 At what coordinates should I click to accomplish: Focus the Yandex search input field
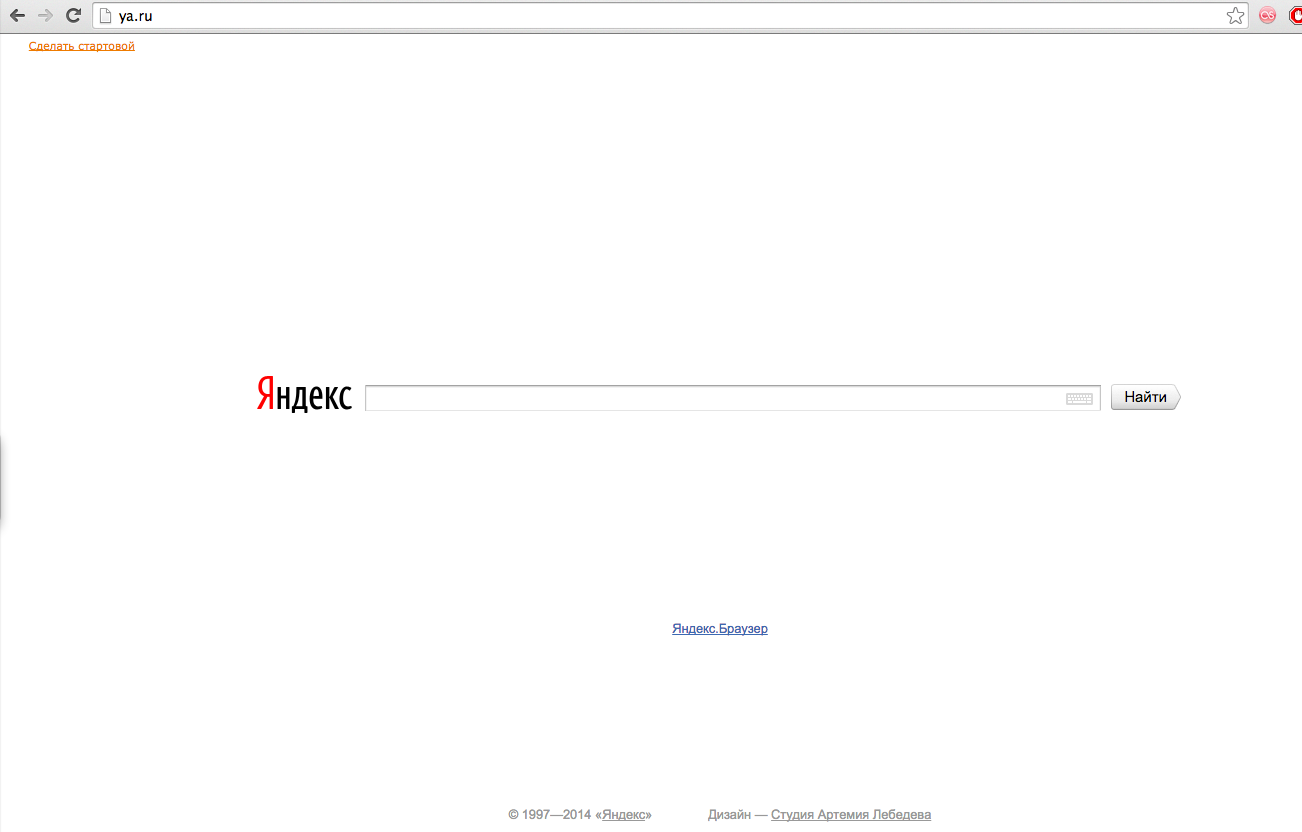click(732, 398)
